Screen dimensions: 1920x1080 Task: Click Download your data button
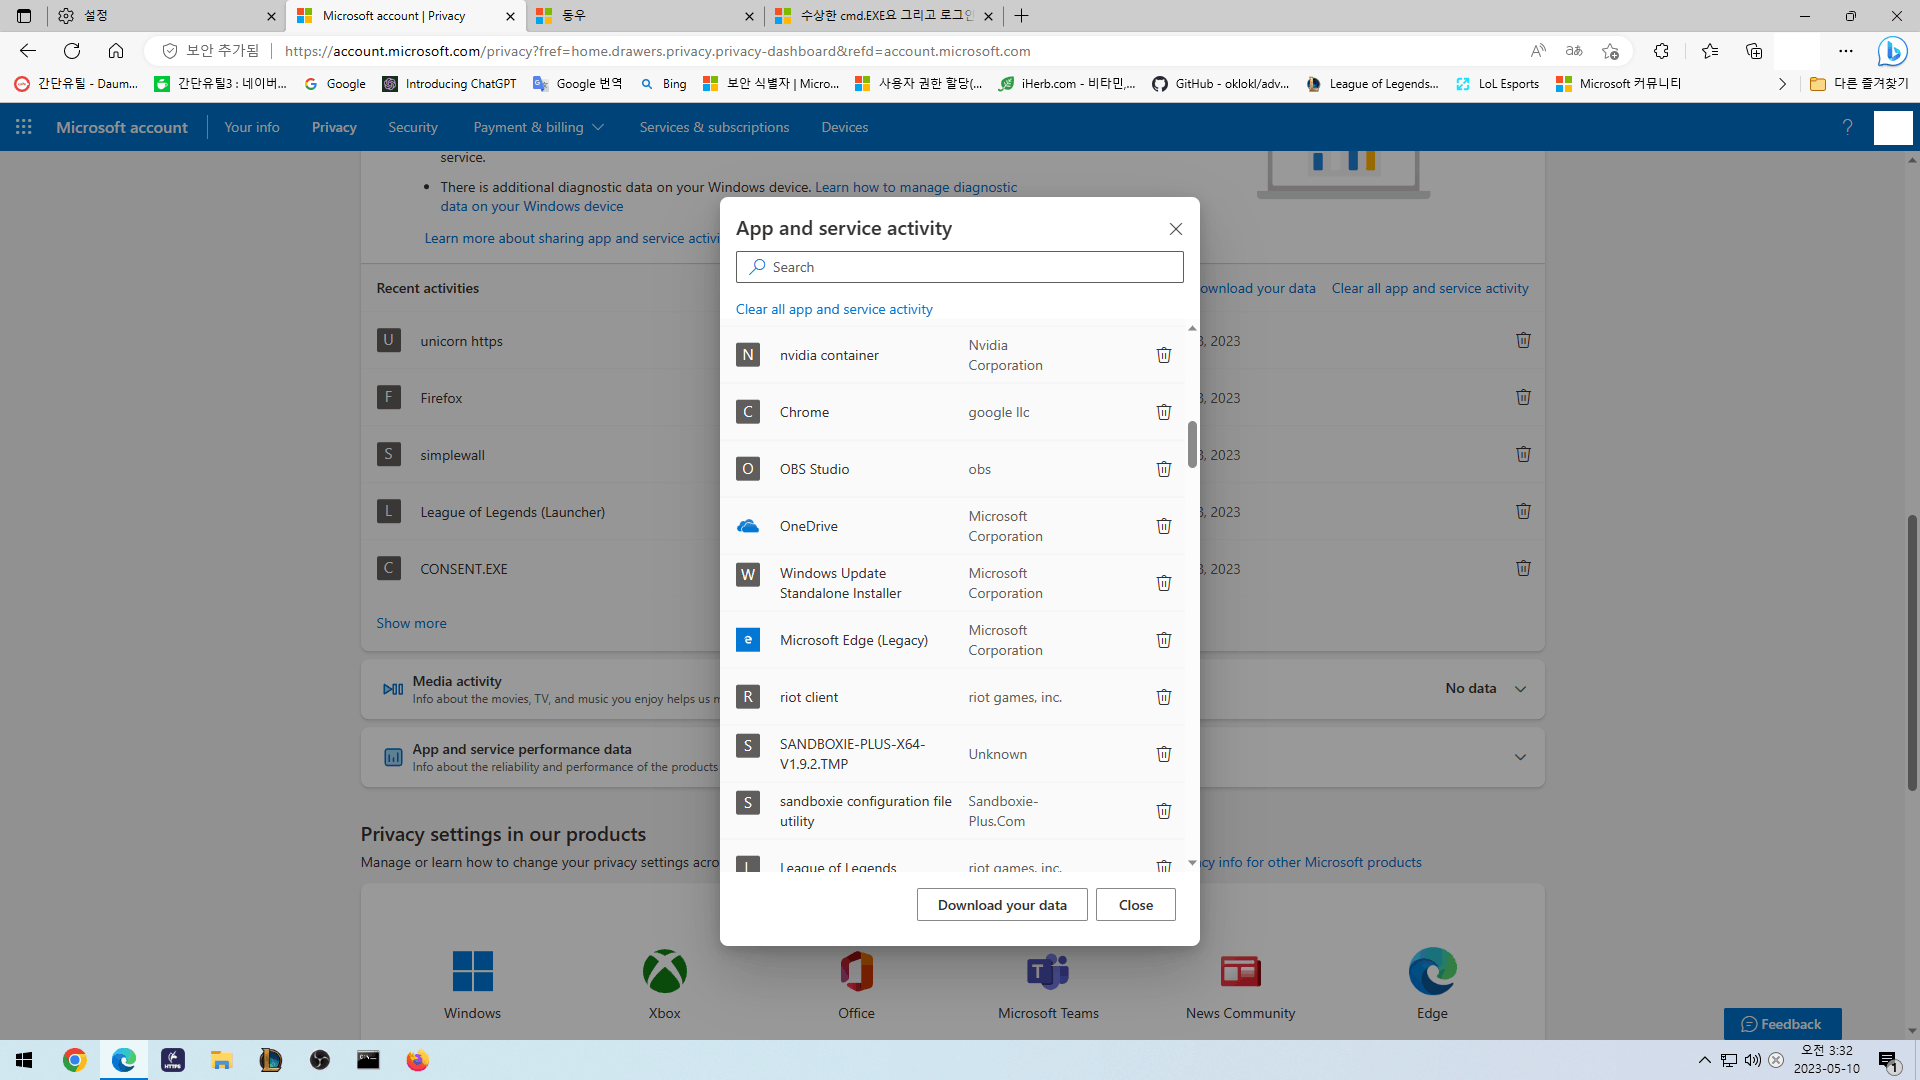[x=1002, y=905]
